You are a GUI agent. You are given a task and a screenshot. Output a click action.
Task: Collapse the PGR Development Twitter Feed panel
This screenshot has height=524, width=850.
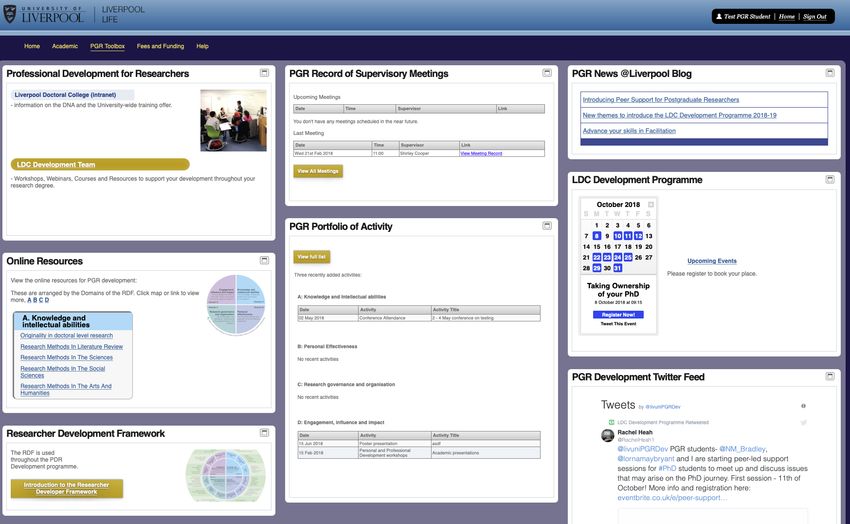(830, 376)
